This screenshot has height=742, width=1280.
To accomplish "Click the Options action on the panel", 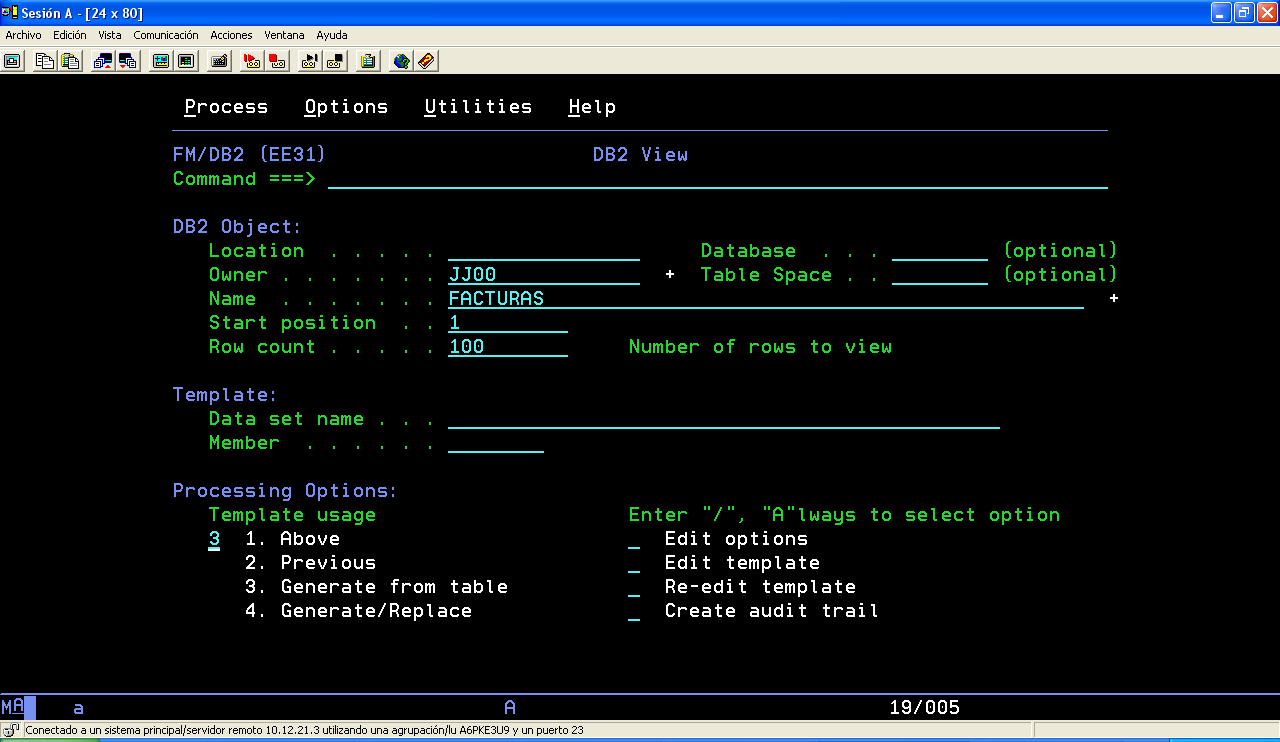I will 346,107.
